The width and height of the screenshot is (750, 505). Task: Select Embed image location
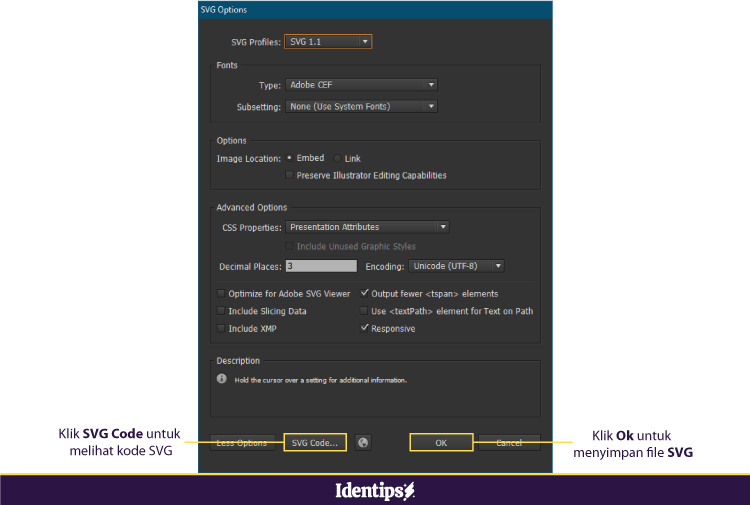pyautogui.click(x=289, y=158)
